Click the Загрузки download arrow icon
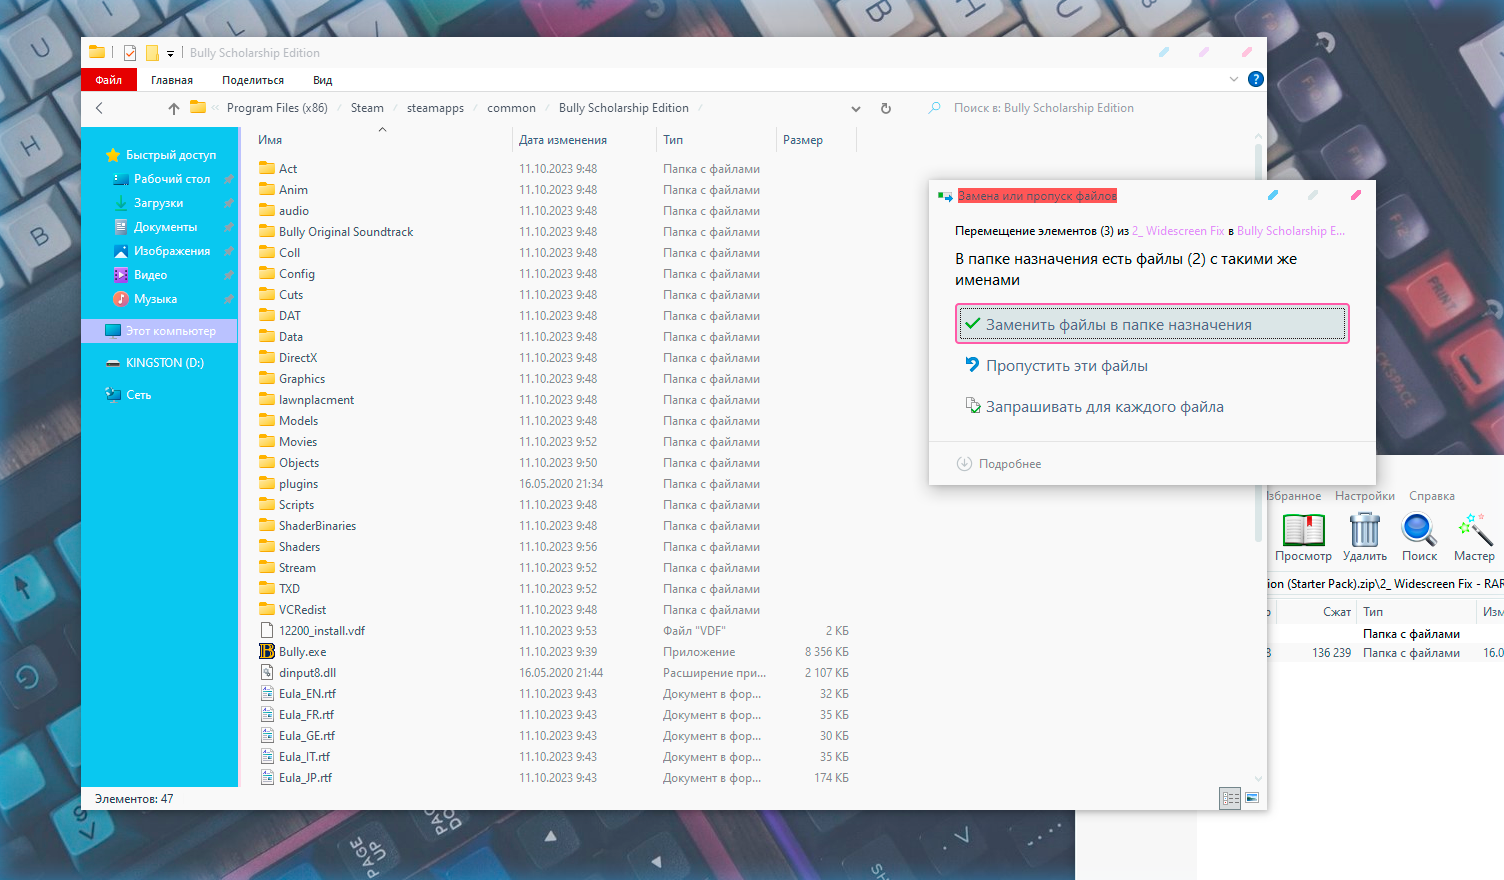Viewport: 1504px width, 880px height. [x=121, y=203]
